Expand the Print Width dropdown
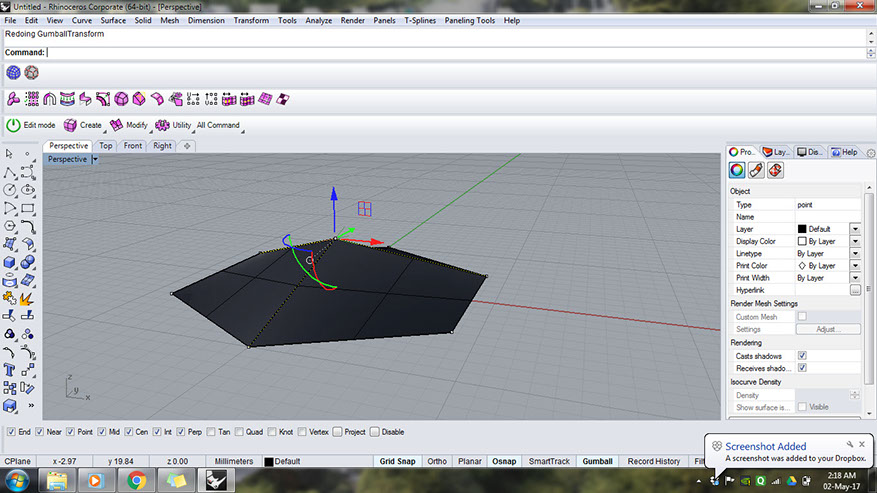877x493 pixels. click(x=855, y=278)
